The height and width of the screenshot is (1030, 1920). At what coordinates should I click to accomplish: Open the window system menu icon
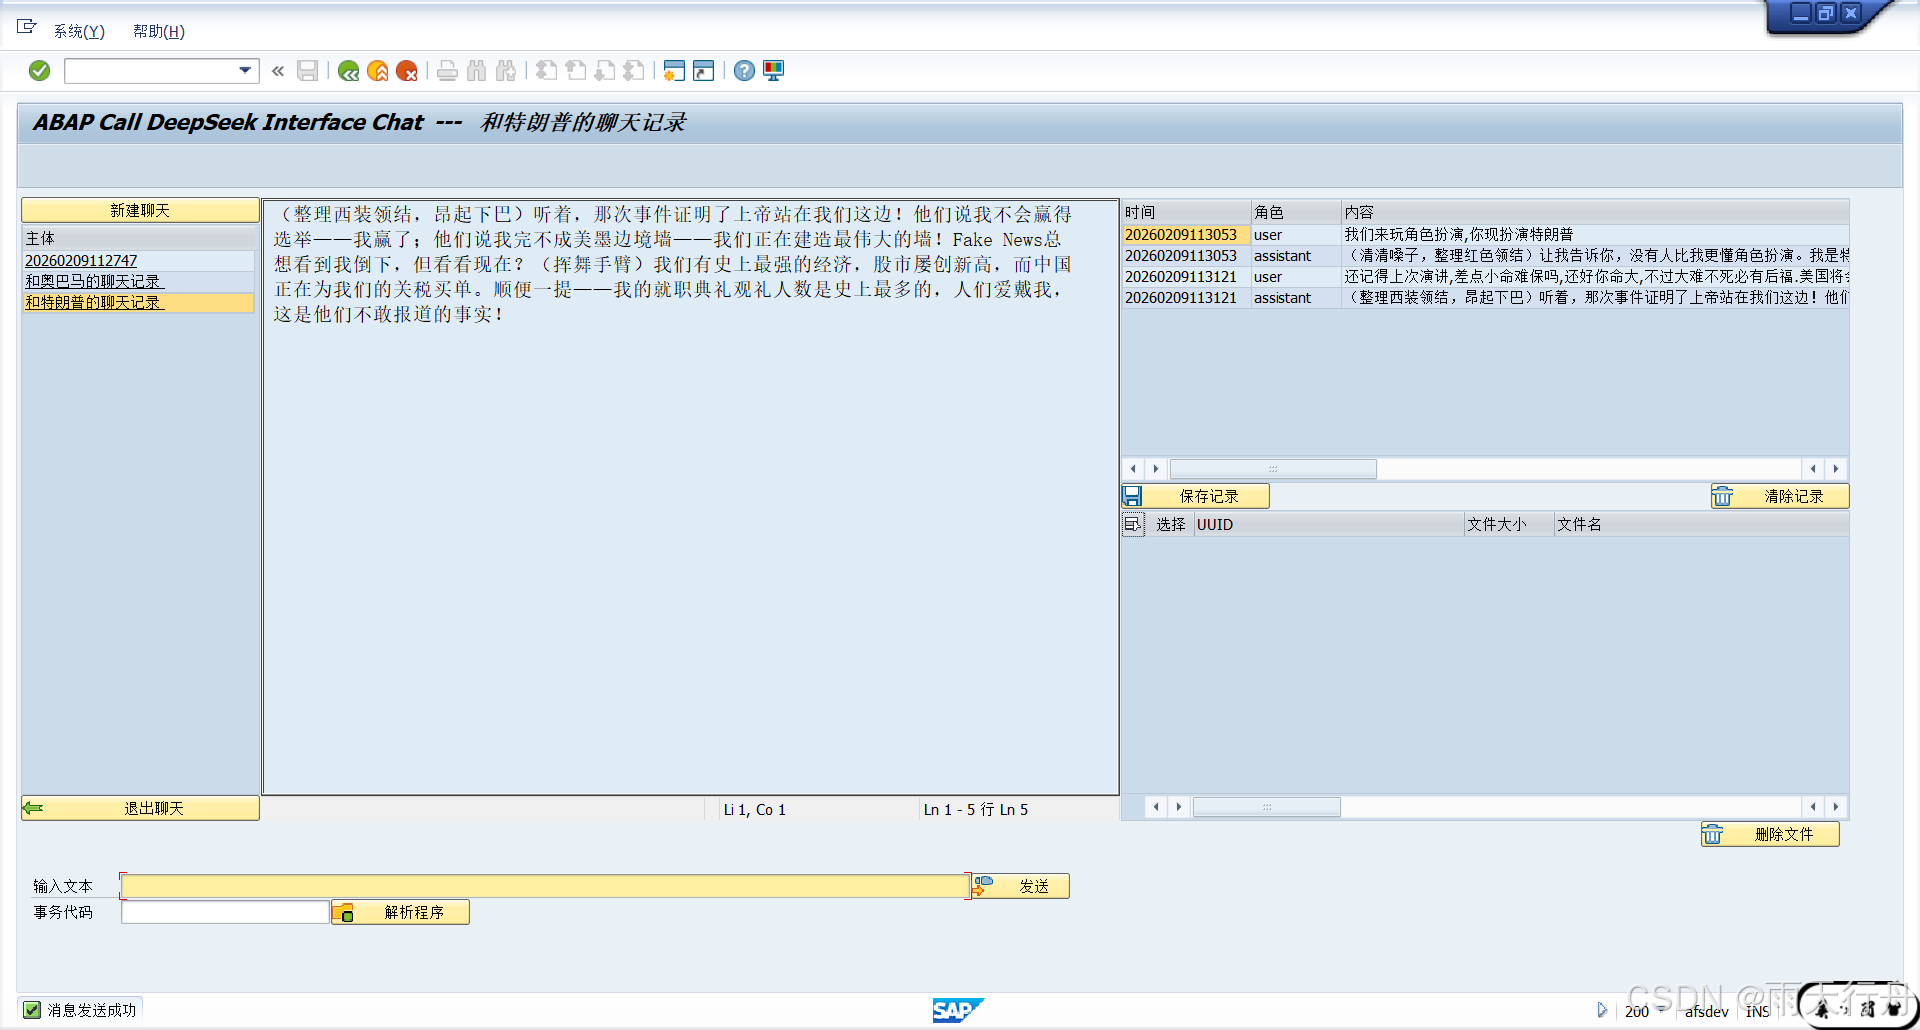(x=27, y=27)
